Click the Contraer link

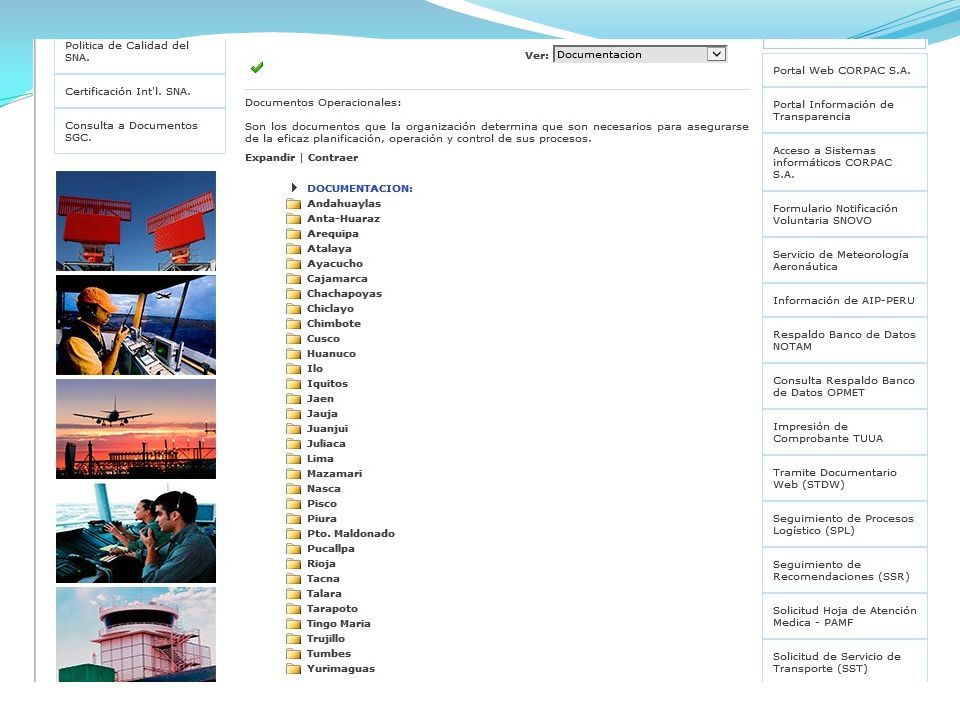[x=333, y=157]
